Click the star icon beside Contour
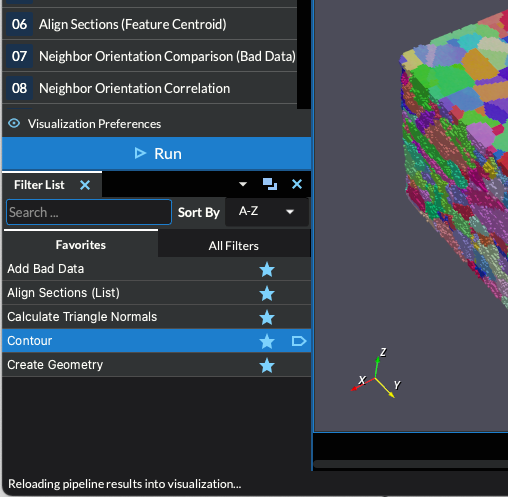Viewport: 508px width, 497px height. (267, 341)
